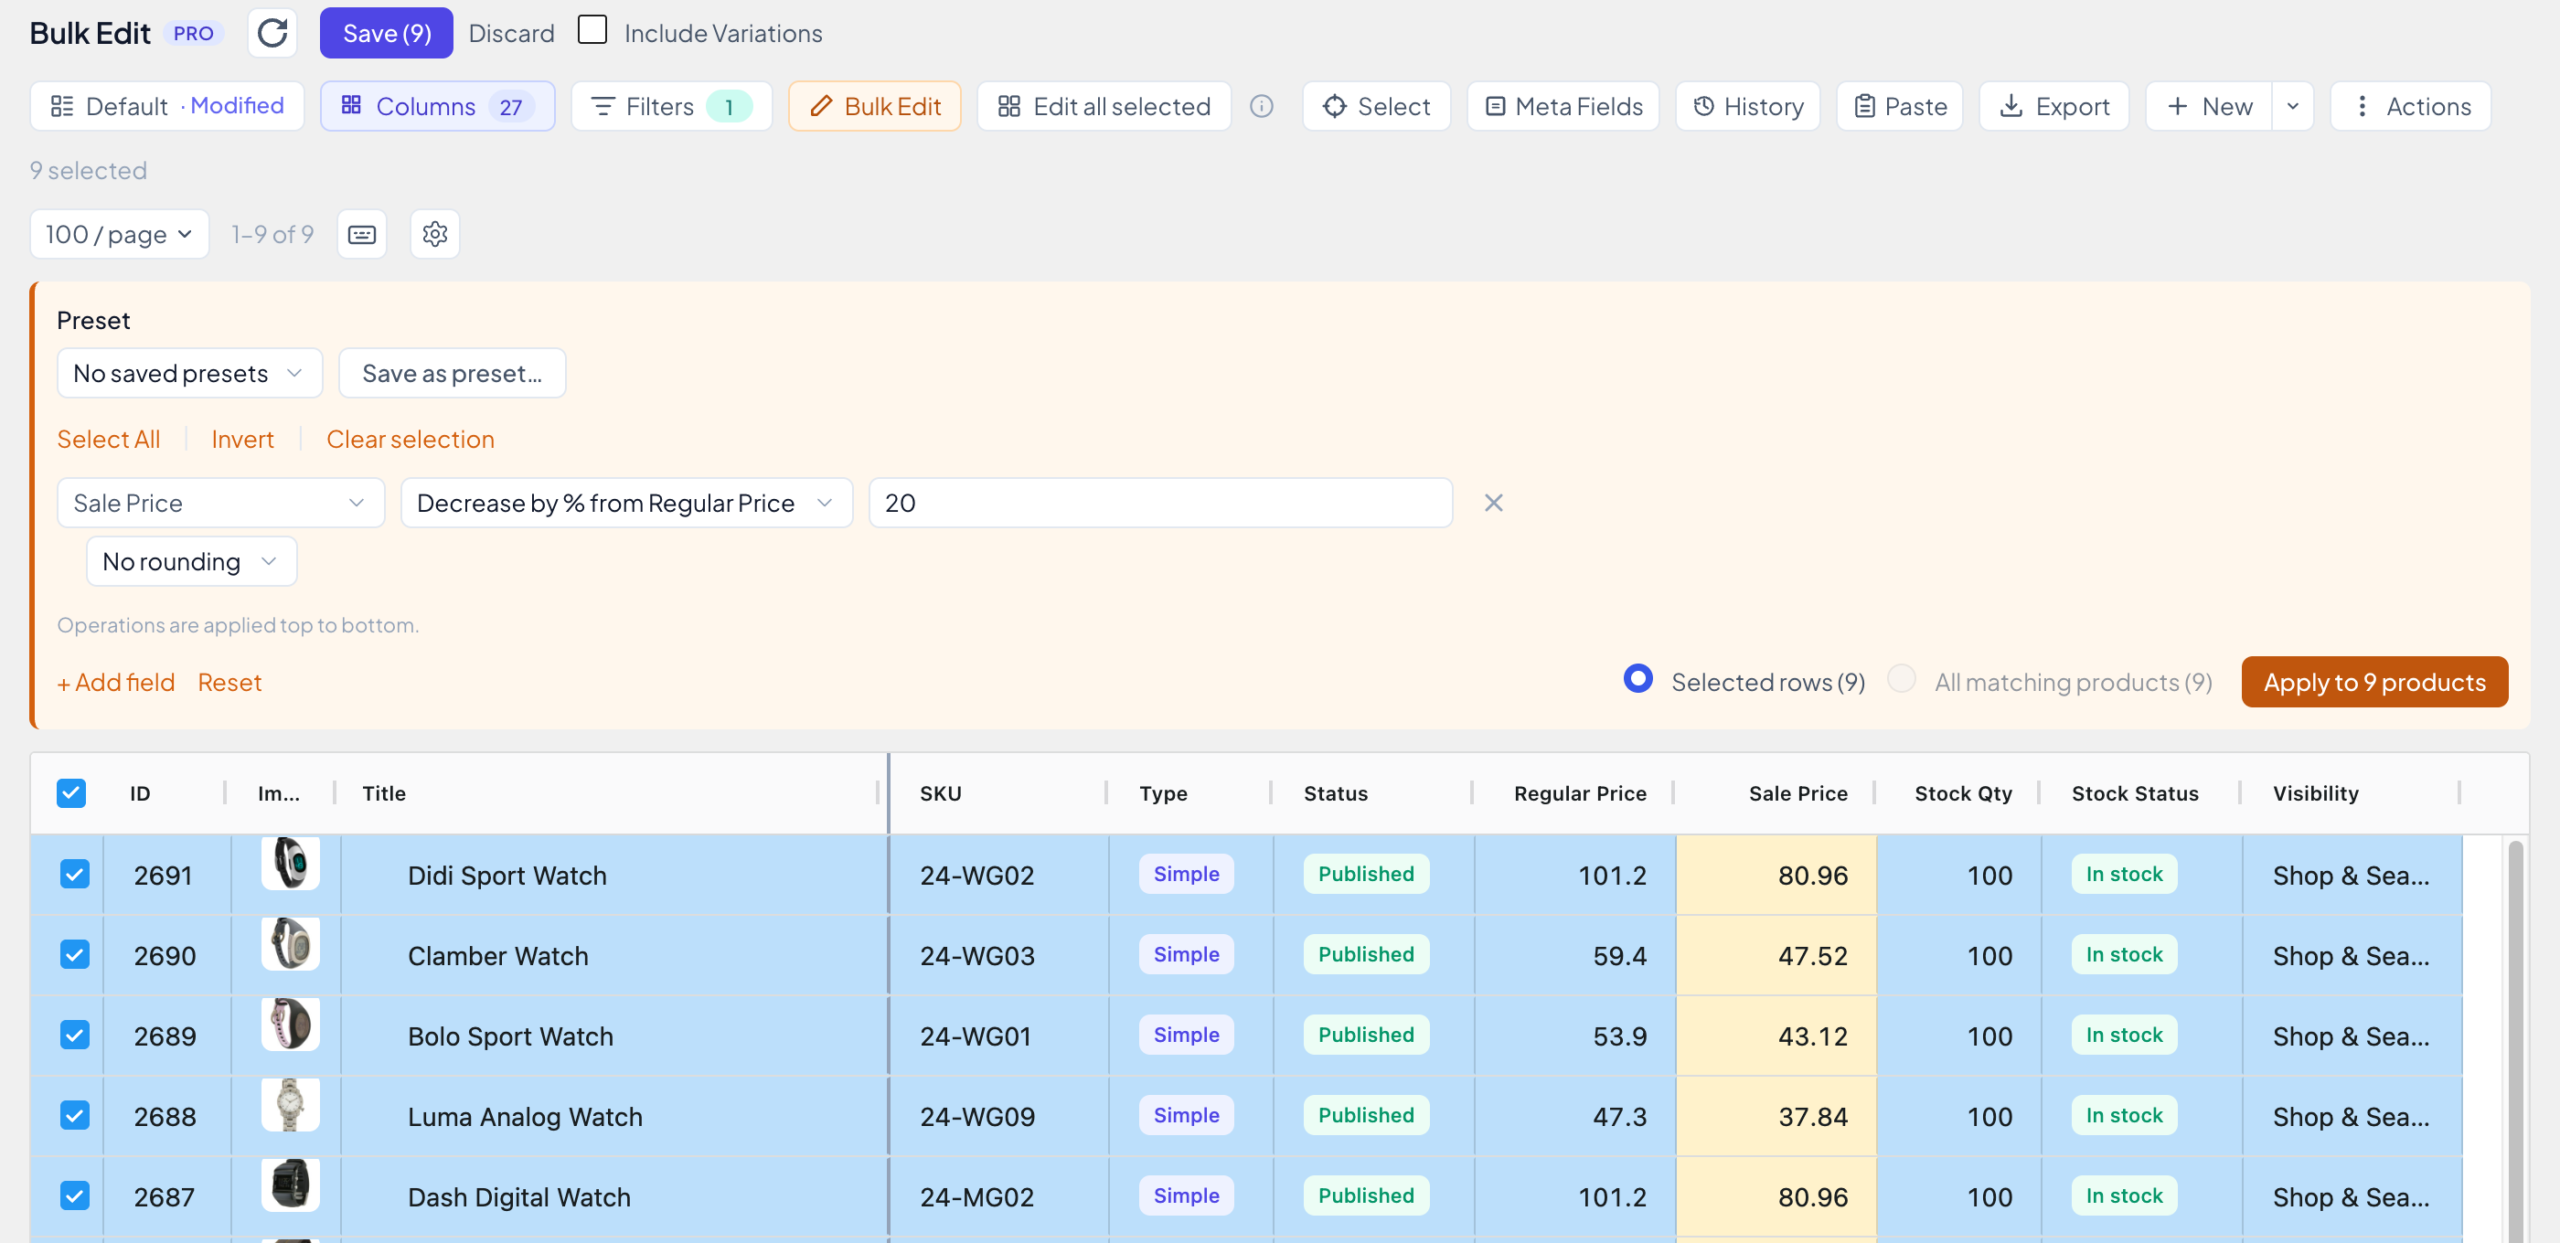Click the Paste button
This screenshot has height=1243, width=2560.
(x=1900, y=106)
